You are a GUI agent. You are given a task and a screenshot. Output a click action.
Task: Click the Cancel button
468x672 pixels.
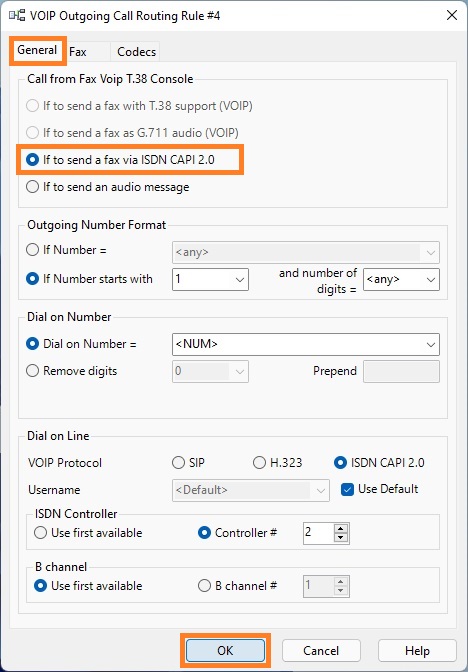pyautogui.click(x=321, y=651)
